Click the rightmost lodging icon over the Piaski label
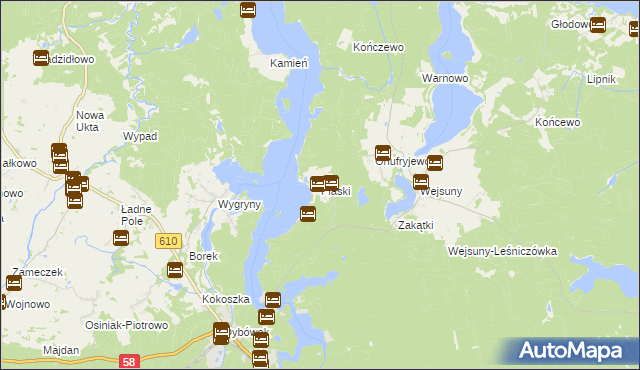 tap(331, 183)
